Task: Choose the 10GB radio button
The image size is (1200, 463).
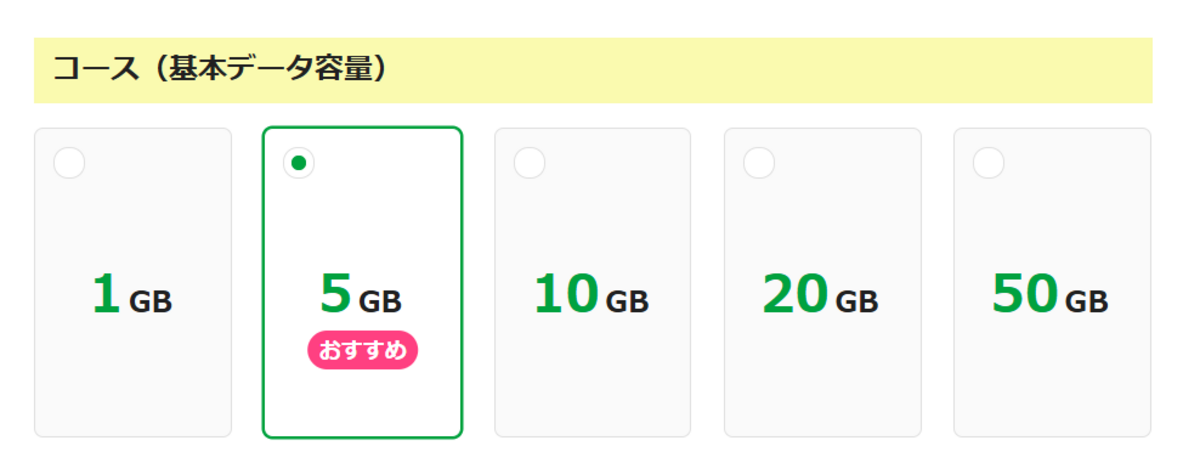Action: coord(529,162)
